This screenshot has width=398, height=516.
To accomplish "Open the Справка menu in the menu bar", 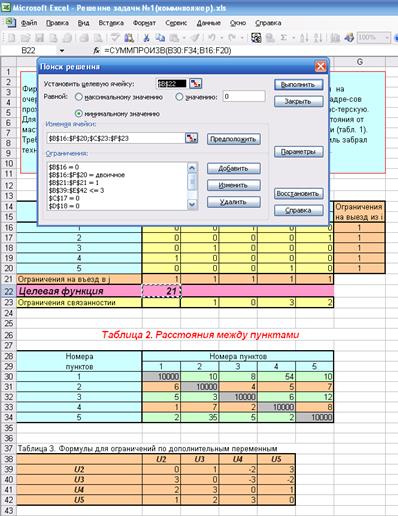I will point(268,23).
